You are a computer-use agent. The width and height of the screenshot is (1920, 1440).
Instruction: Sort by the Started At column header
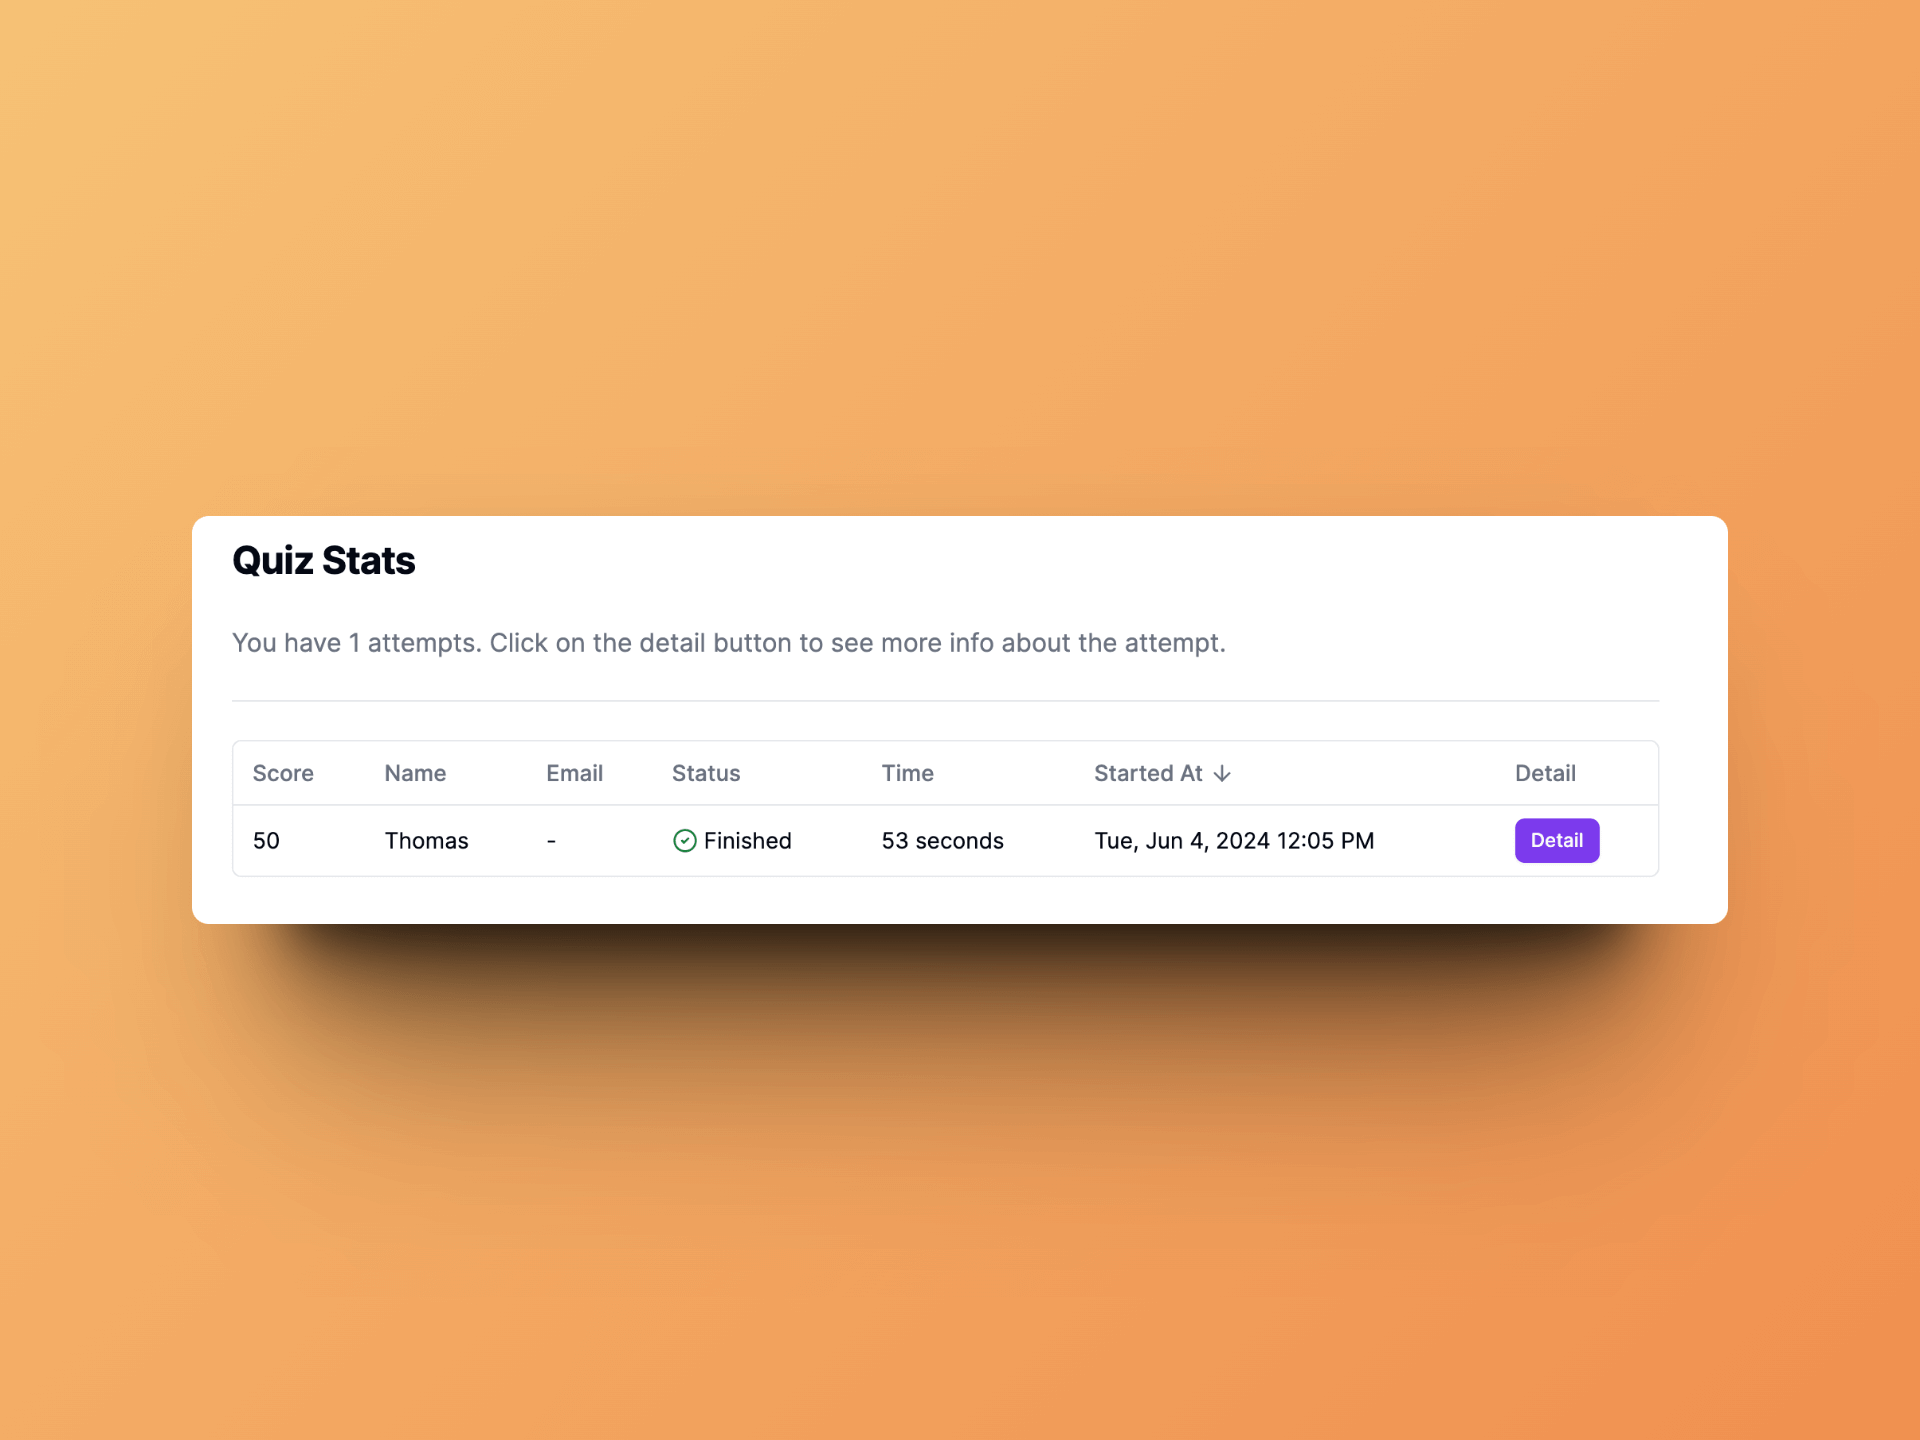click(1148, 773)
